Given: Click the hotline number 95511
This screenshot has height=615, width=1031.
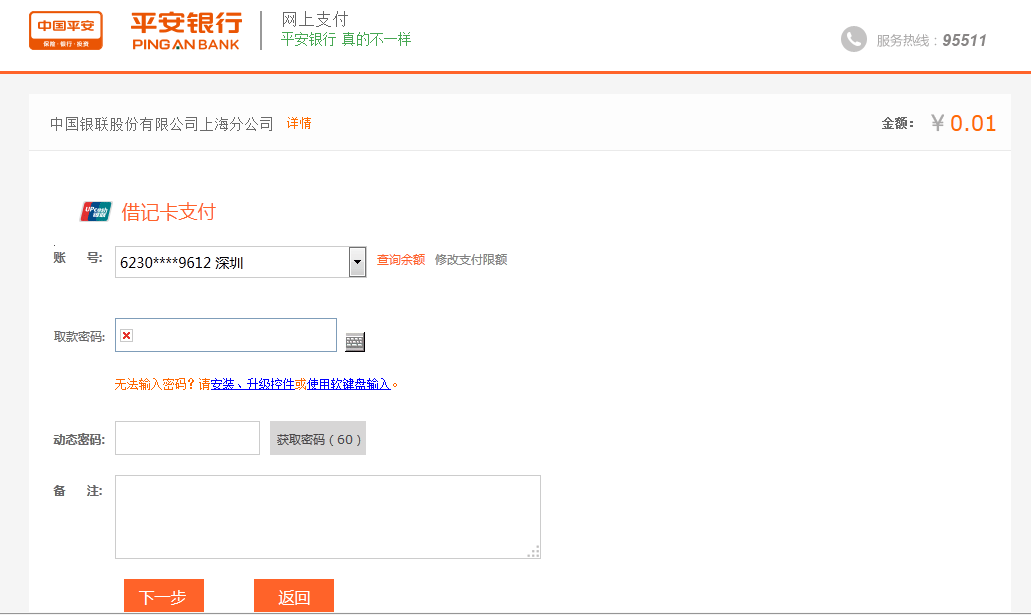Looking at the screenshot, I should point(965,40).
